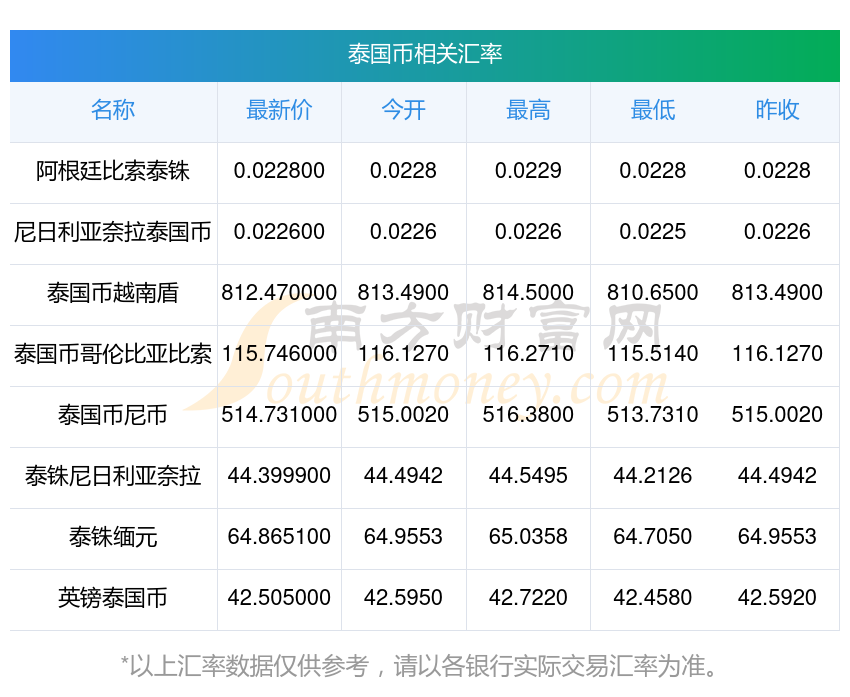Open the 尼日利亚奈拉泰国币 row name

[113, 232]
